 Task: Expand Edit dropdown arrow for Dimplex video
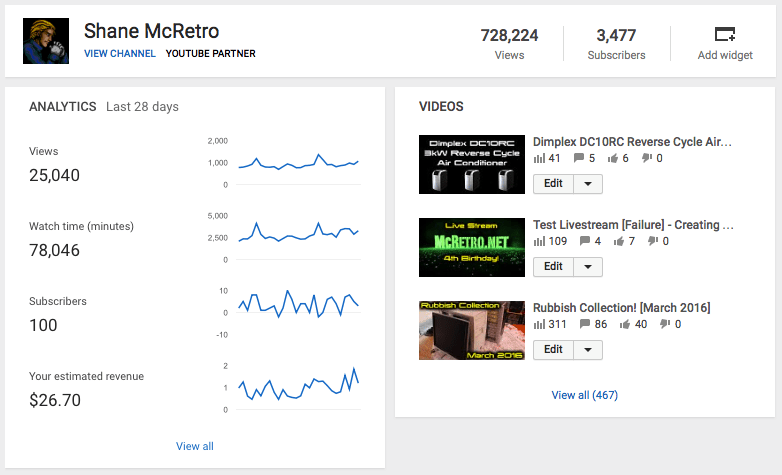pyautogui.click(x=588, y=184)
